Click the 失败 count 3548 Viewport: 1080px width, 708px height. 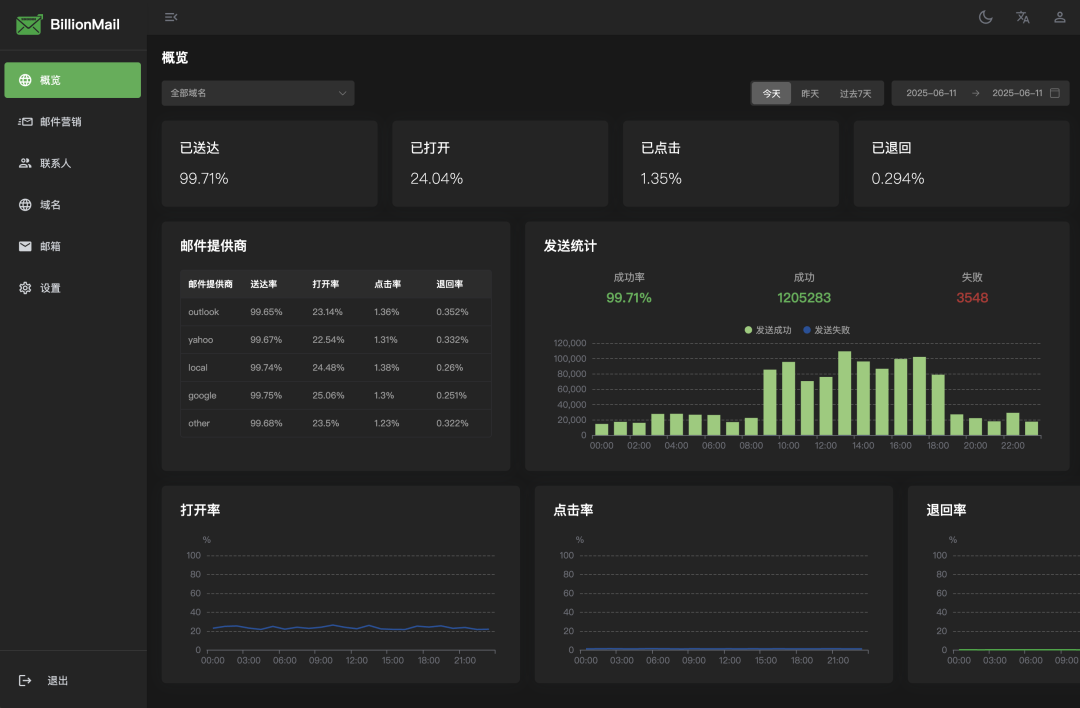tap(972, 298)
